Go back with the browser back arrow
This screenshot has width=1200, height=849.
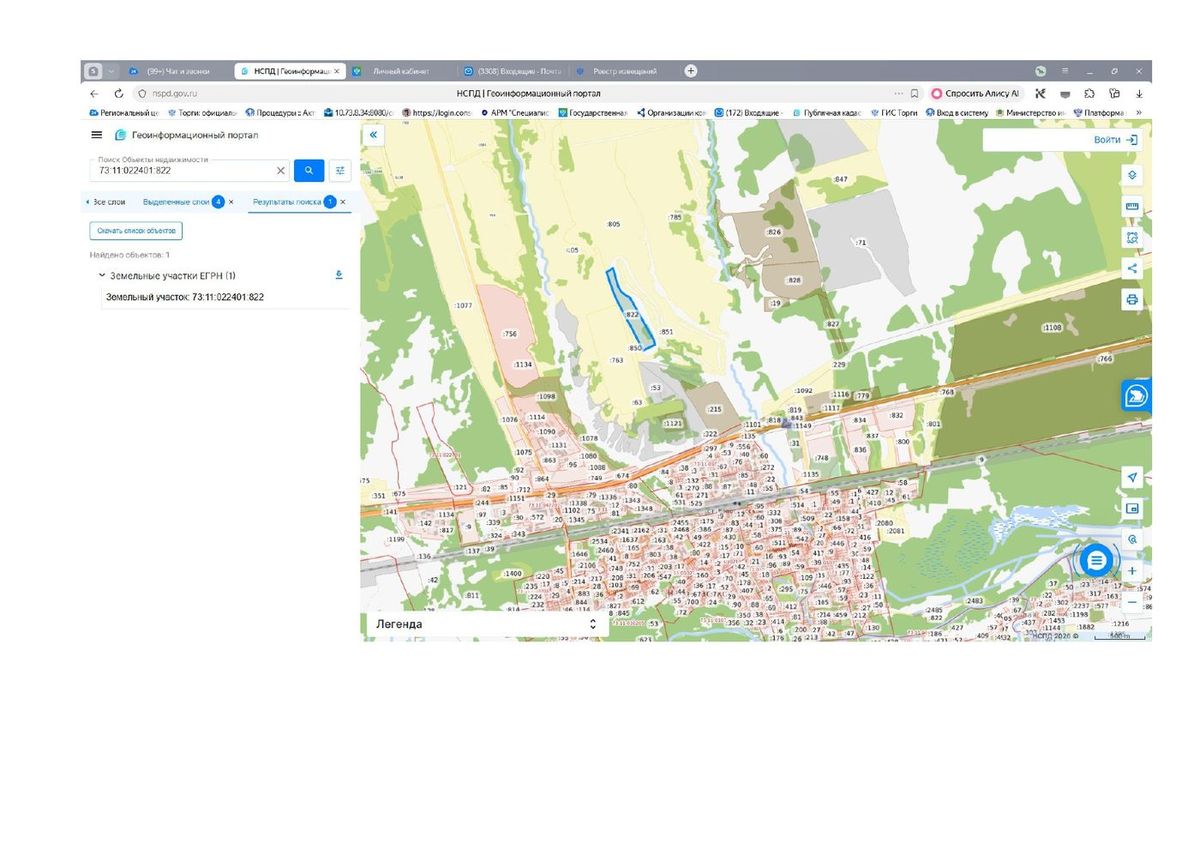(x=94, y=93)
